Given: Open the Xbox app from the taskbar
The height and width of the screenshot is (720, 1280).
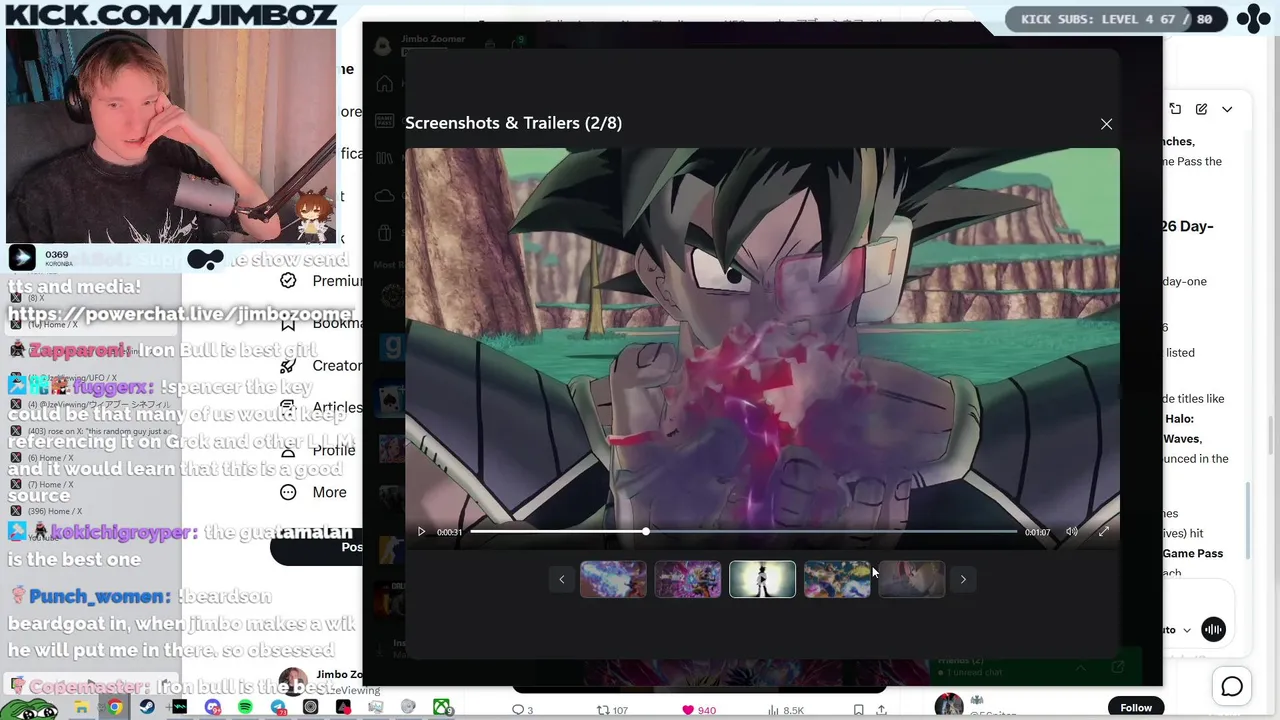Looking at the screenshot, I should [x=441, y=708].
